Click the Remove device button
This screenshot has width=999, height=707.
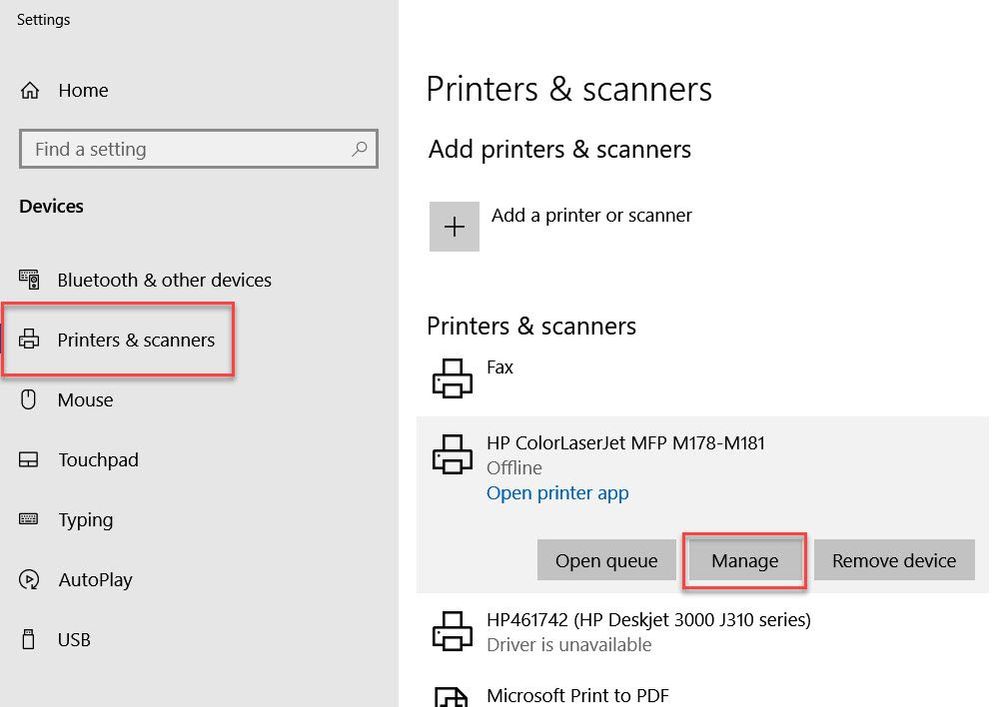click(894, 560)
